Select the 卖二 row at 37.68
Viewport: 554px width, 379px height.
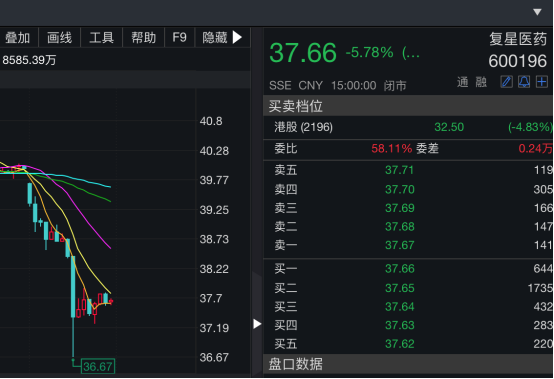coord(408,227)
